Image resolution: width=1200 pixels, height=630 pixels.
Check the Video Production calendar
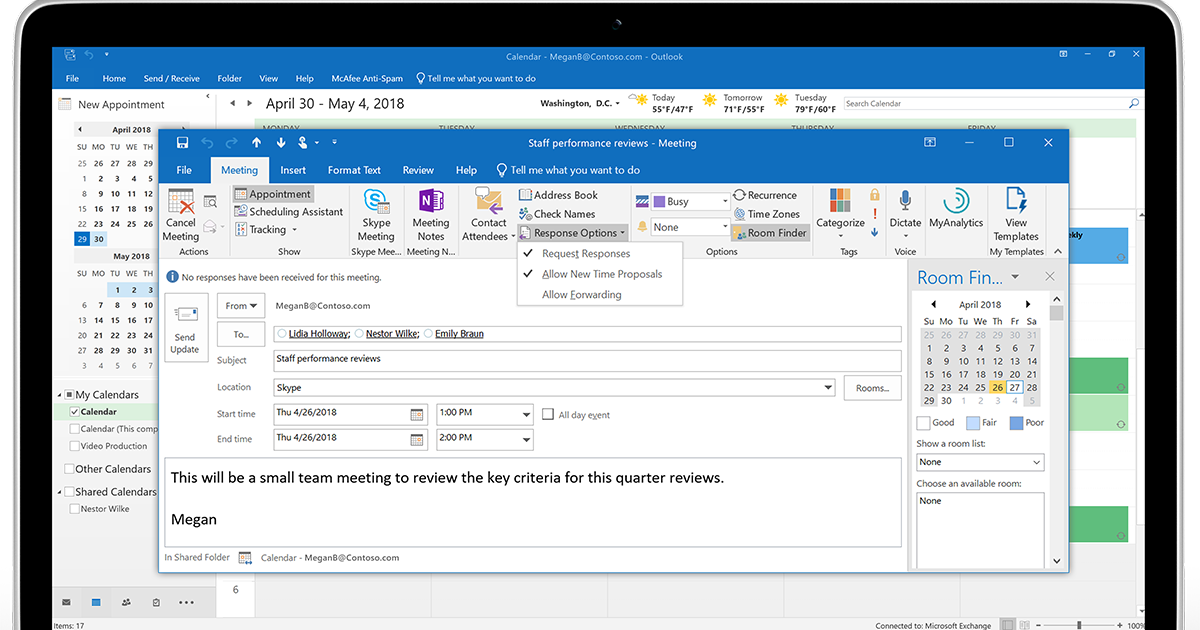75,446
